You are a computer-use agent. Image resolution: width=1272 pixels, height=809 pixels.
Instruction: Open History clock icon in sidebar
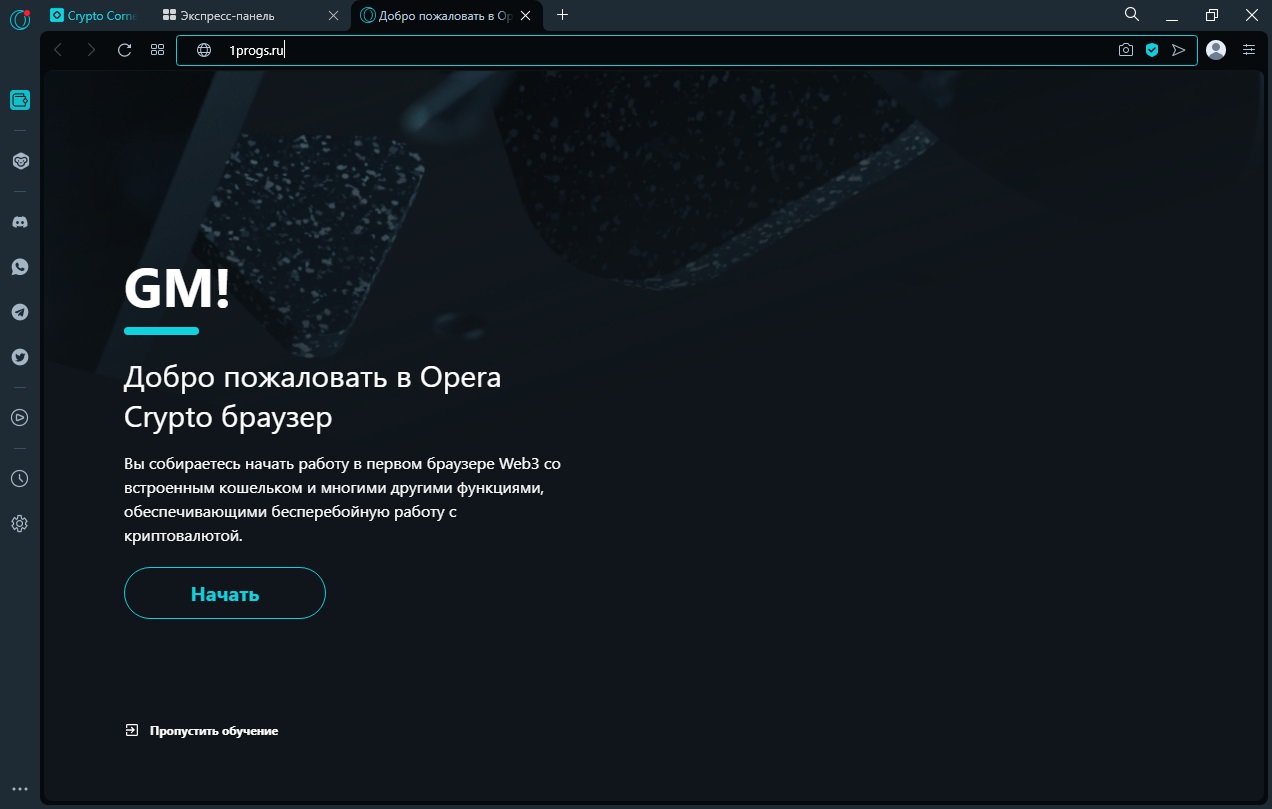[x=20, y=479]
